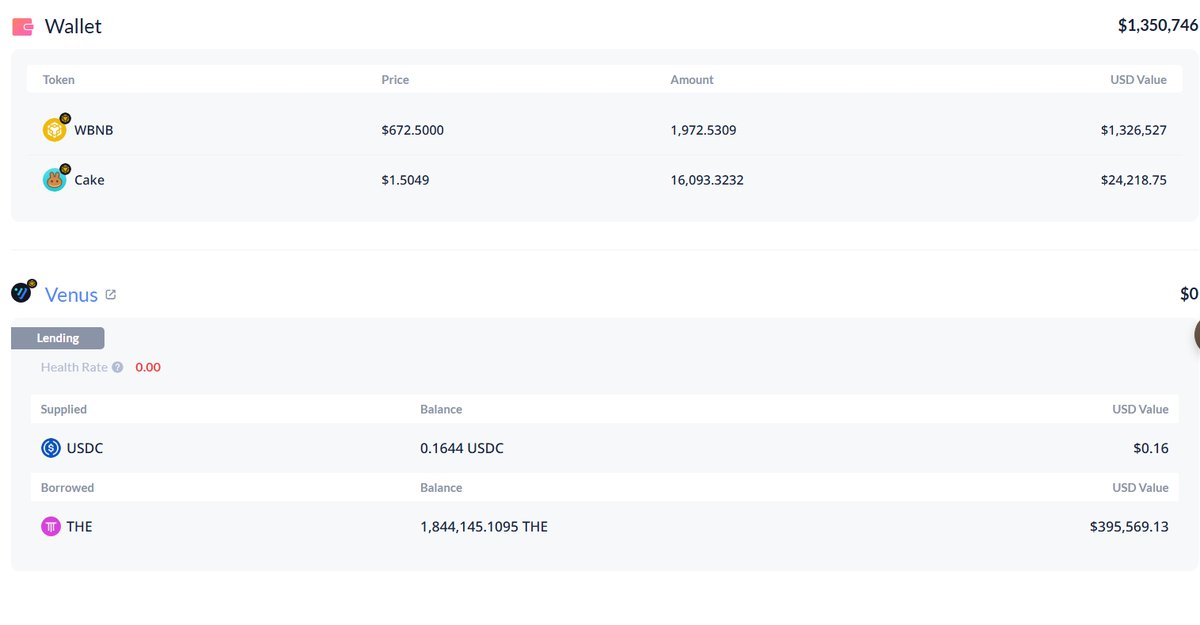
Task: Click the borrowed THE balance amount
Action: pyautogui.click(x=484, y=527)
